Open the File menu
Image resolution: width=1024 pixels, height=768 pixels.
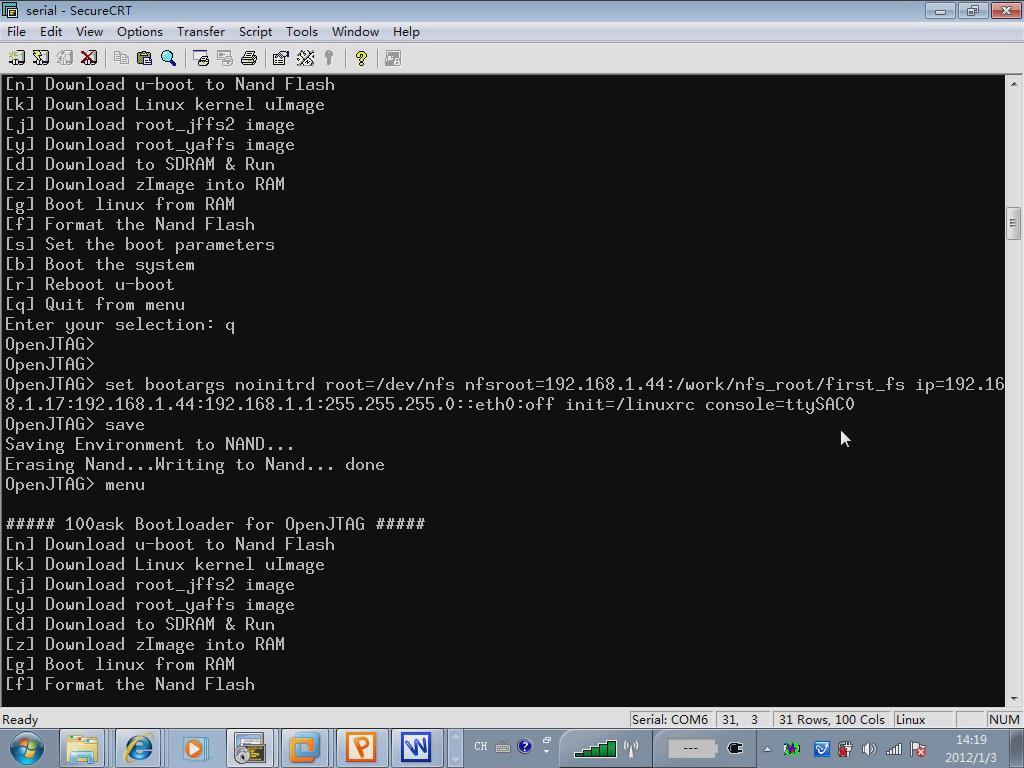16,31
